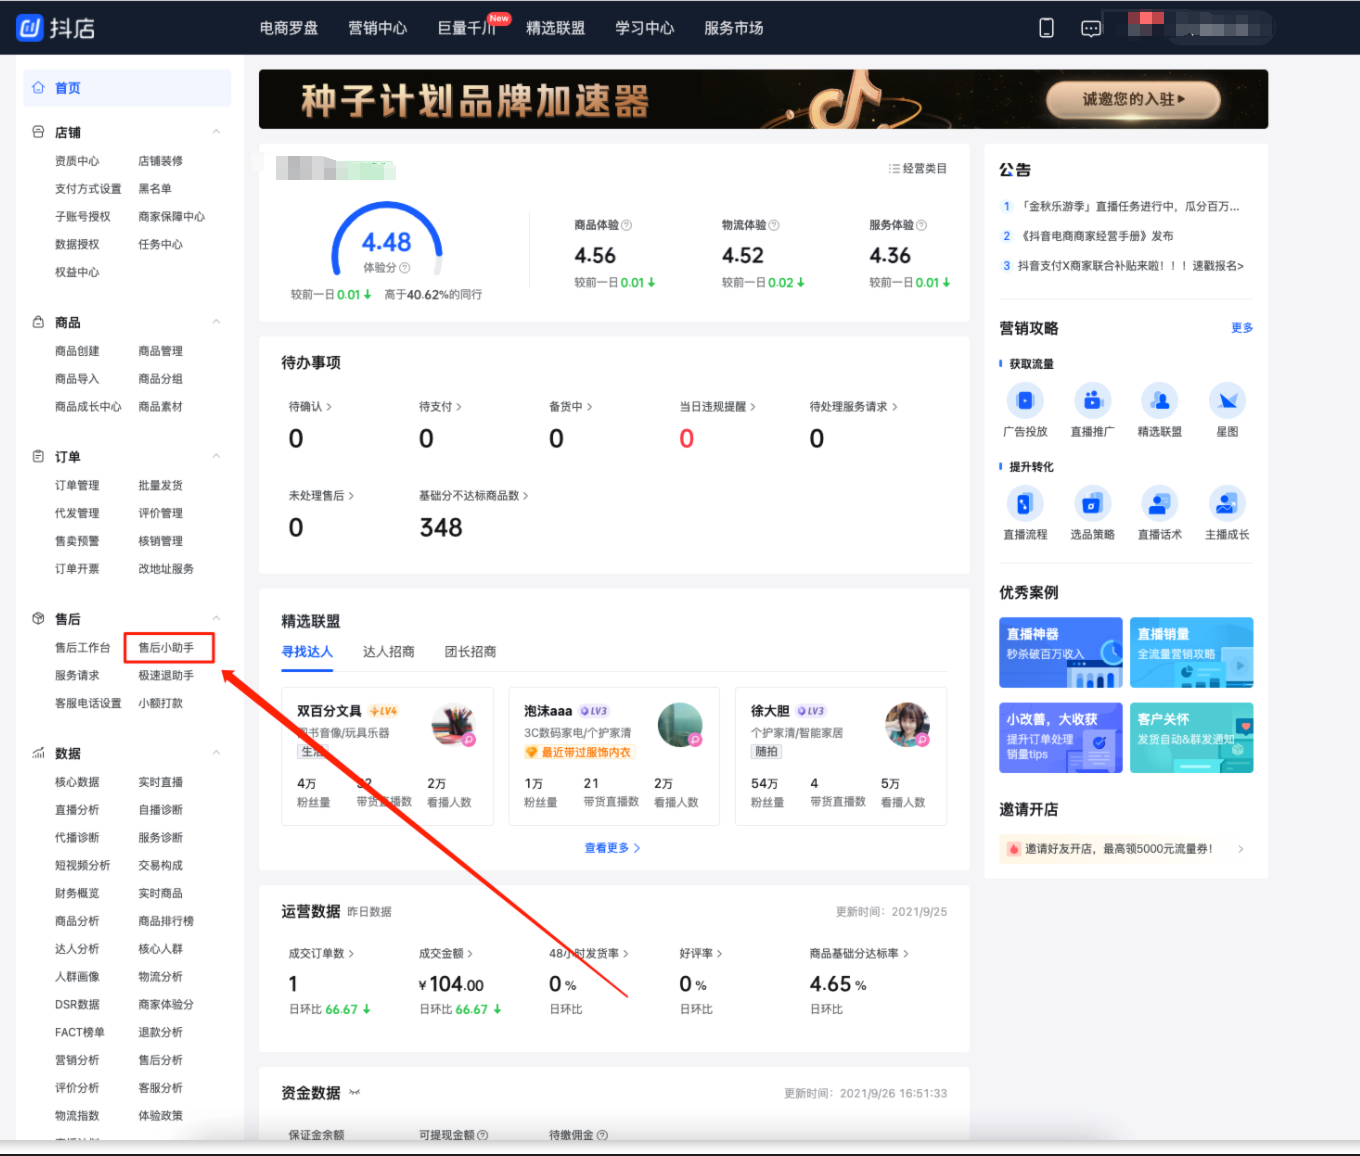Image resolution: width=1360 pixels, height=1156 pixels.
Task: Open 营销中心 in top menu
Action: point(378,28)
